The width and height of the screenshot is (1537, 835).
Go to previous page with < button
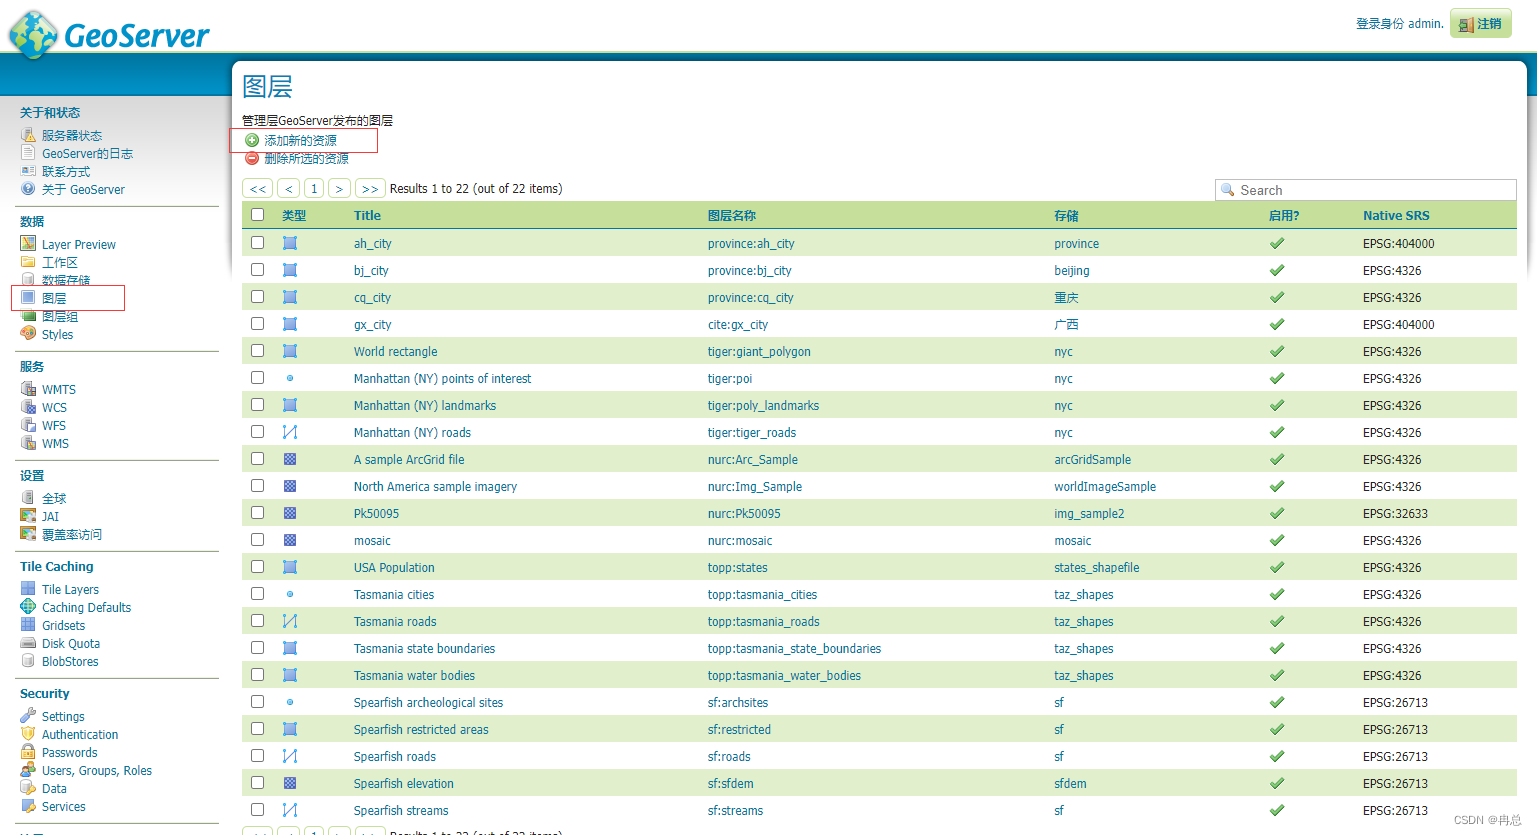289,188
